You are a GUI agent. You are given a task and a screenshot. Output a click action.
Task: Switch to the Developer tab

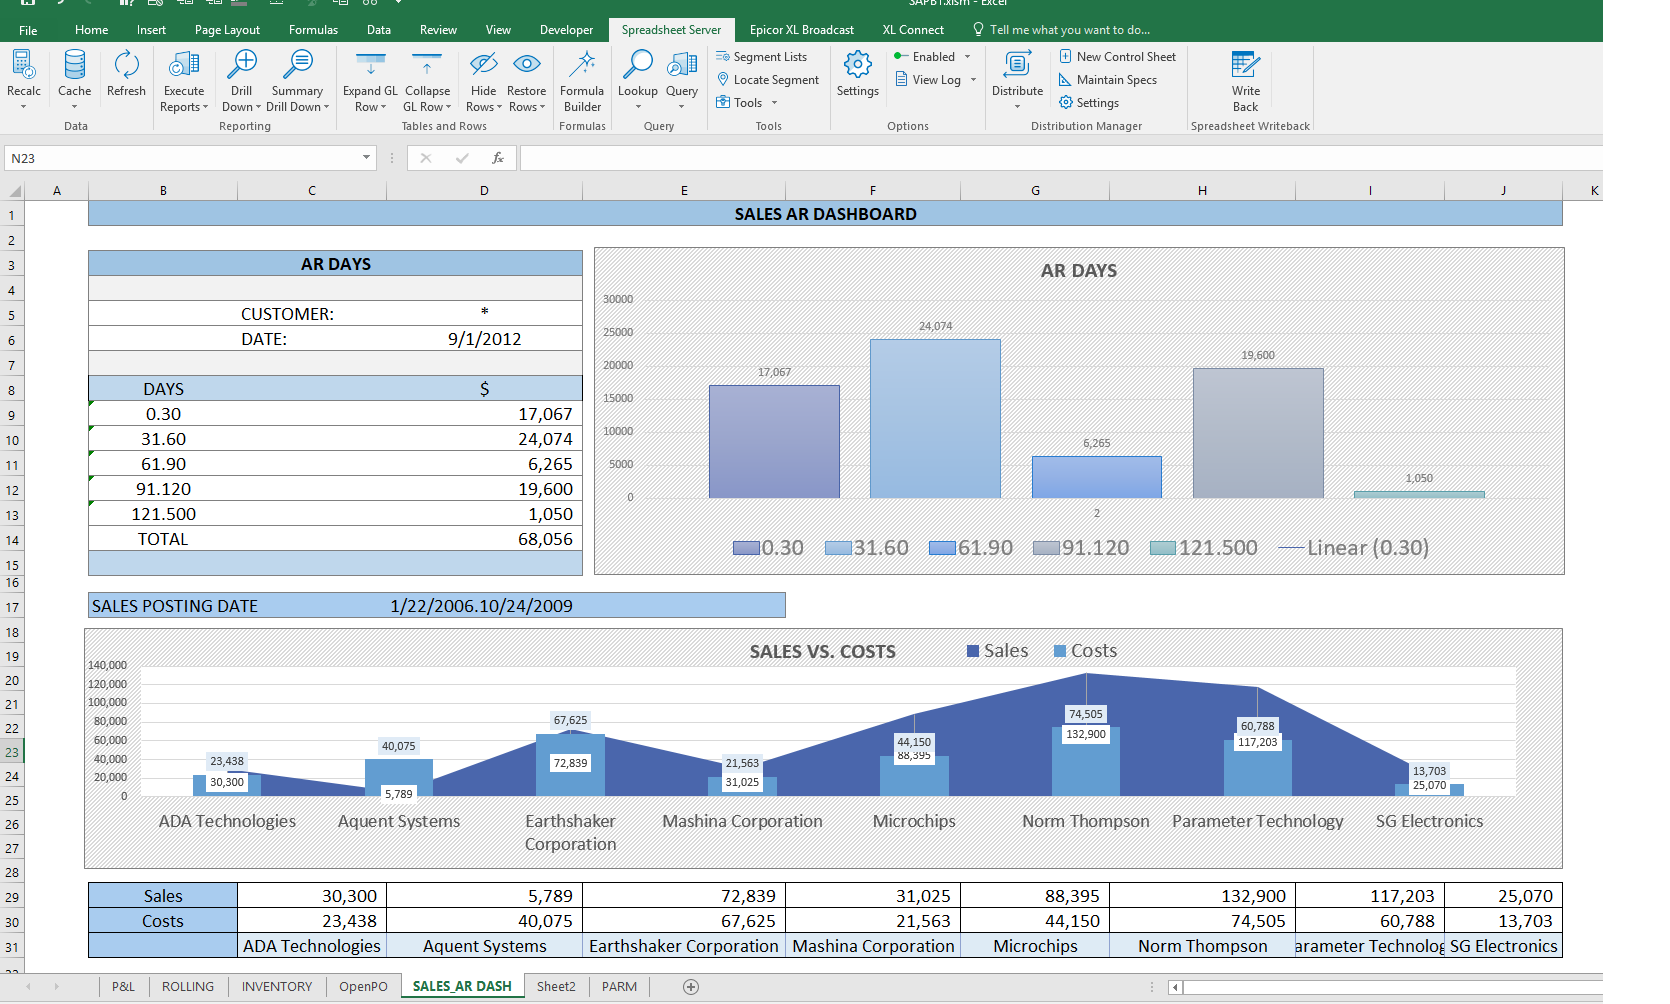pos(566,30)
